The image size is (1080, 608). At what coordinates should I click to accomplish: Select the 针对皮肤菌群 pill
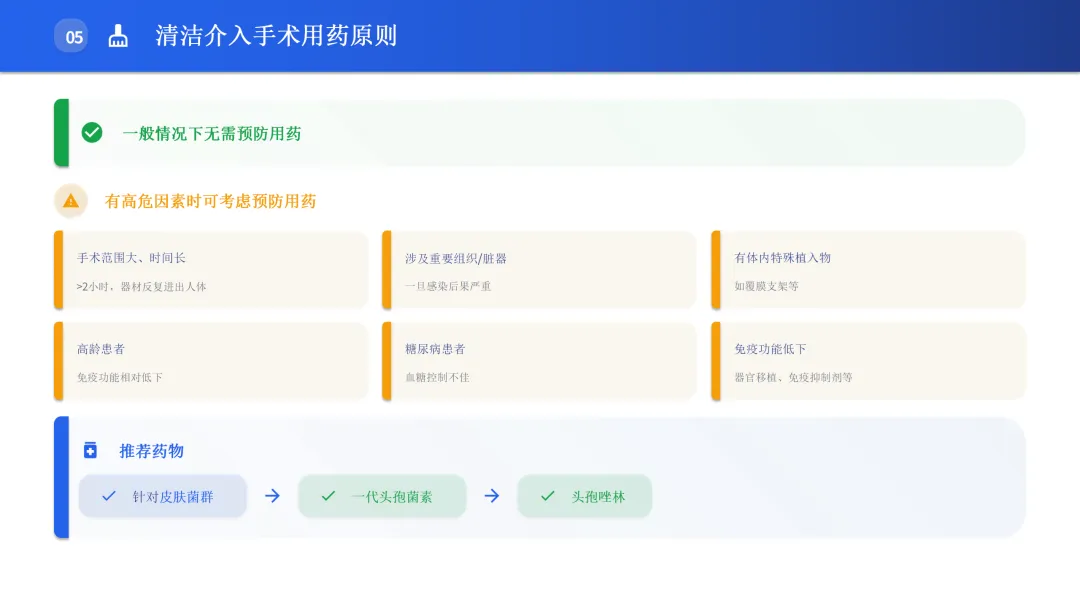click(163, 496)
